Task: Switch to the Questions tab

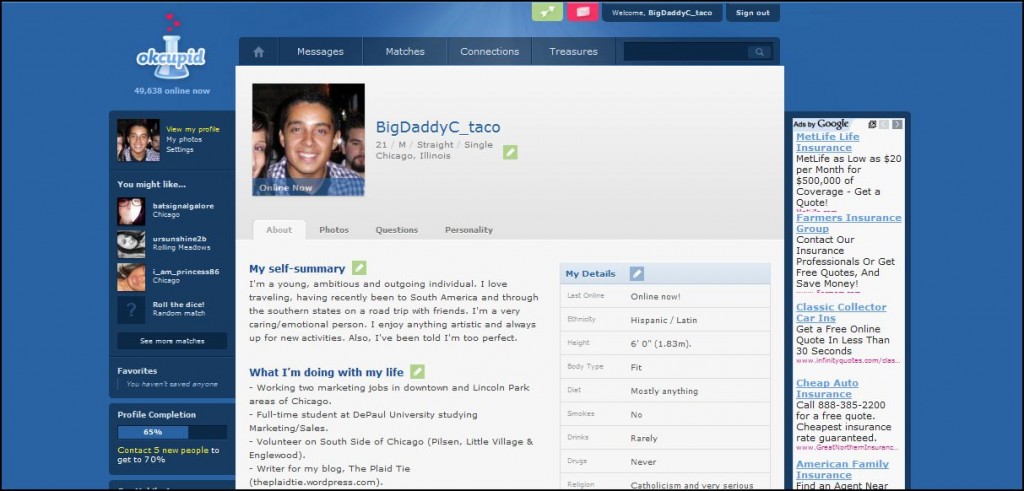Action: click(x=396, y=230)
